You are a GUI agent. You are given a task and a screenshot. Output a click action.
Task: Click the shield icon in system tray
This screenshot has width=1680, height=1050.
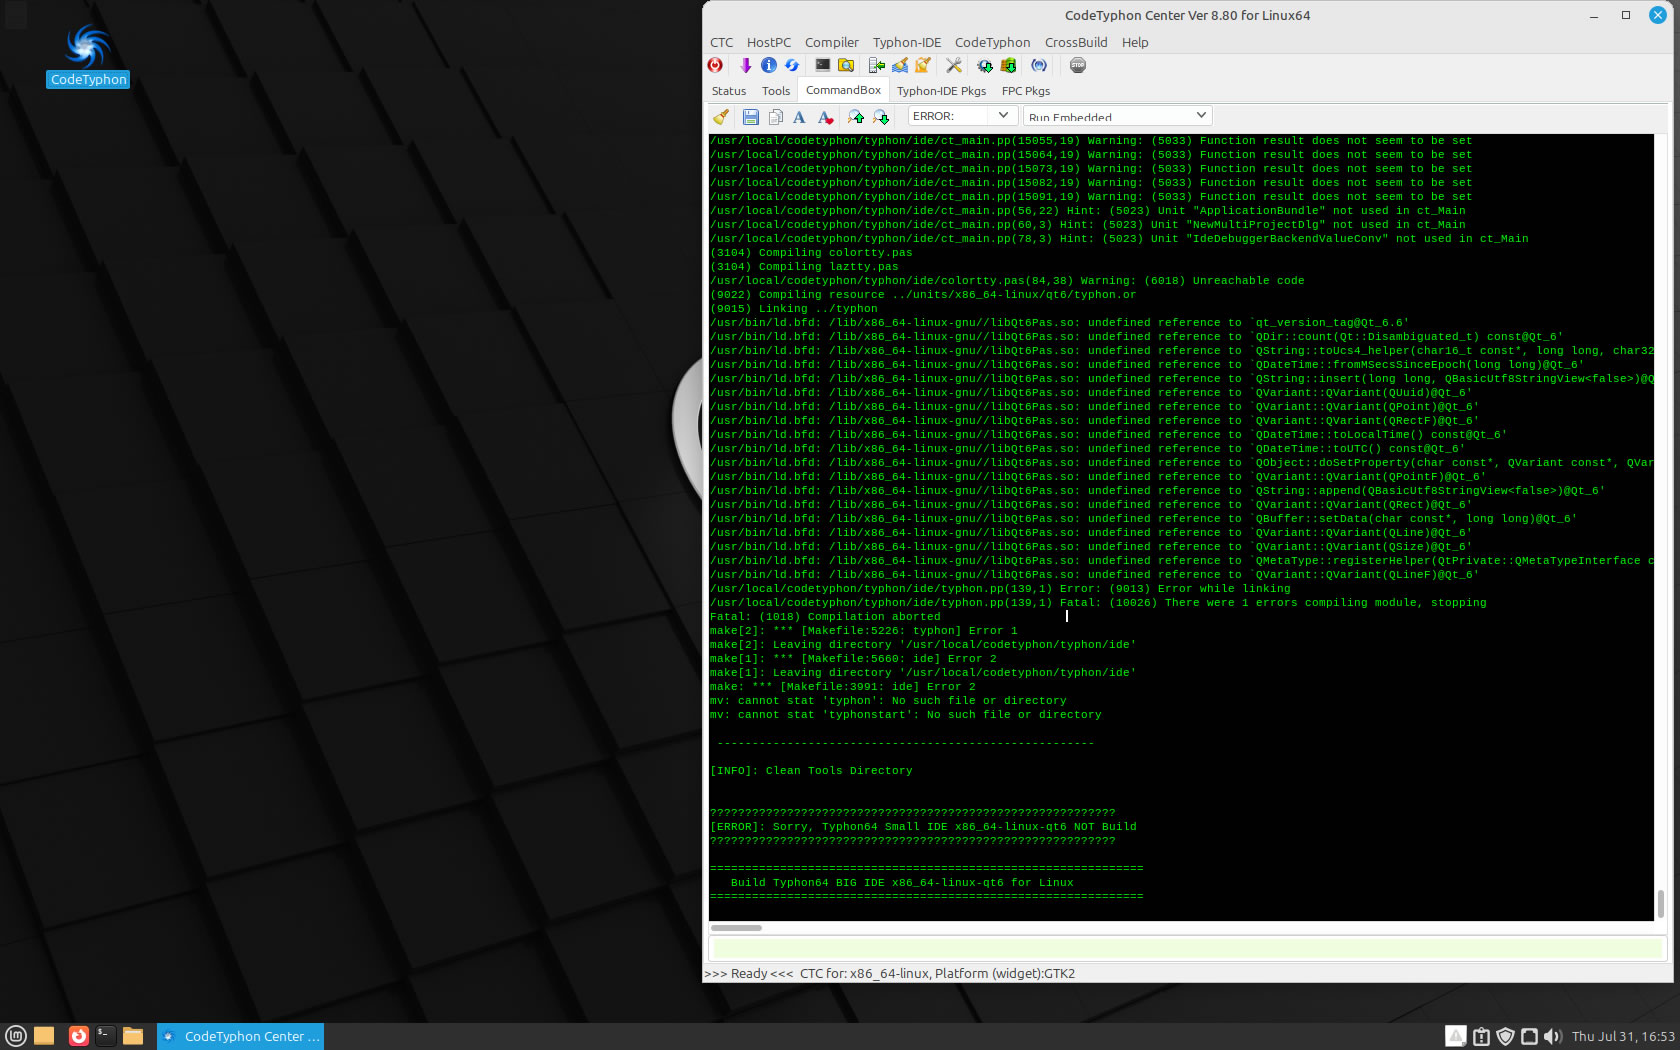[x=1504, y=1036]
